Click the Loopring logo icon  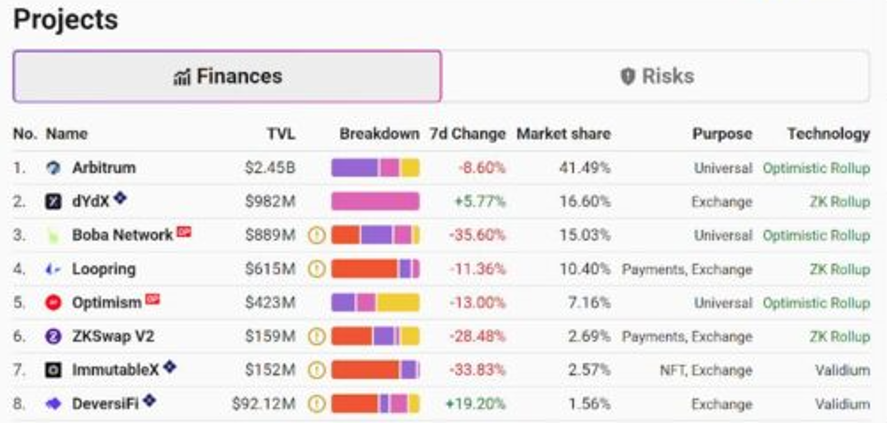point(53,269)
